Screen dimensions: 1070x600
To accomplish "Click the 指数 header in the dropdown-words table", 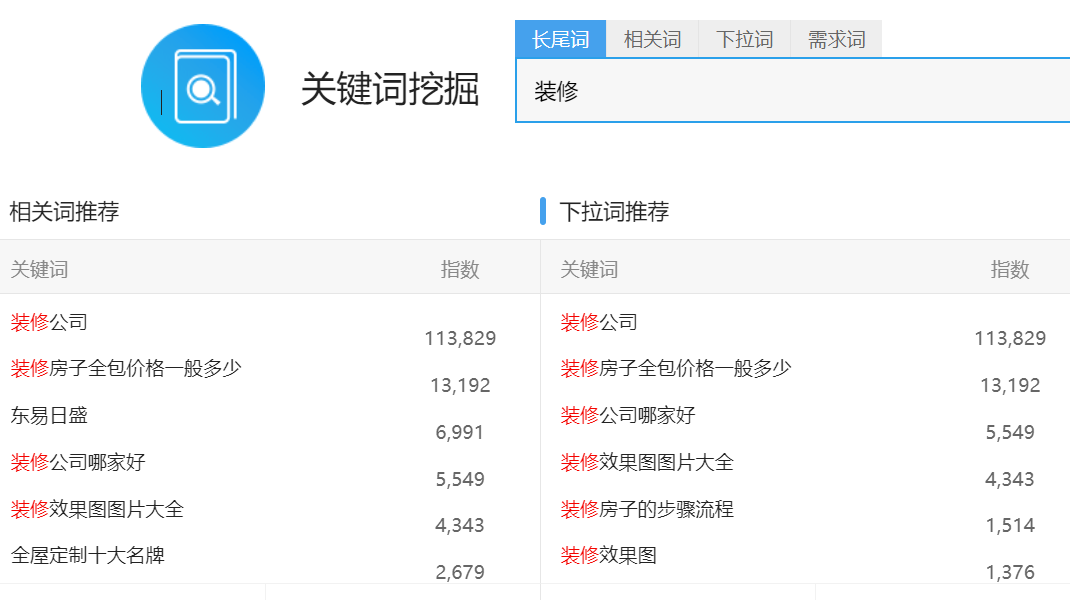I will 1010,270.
